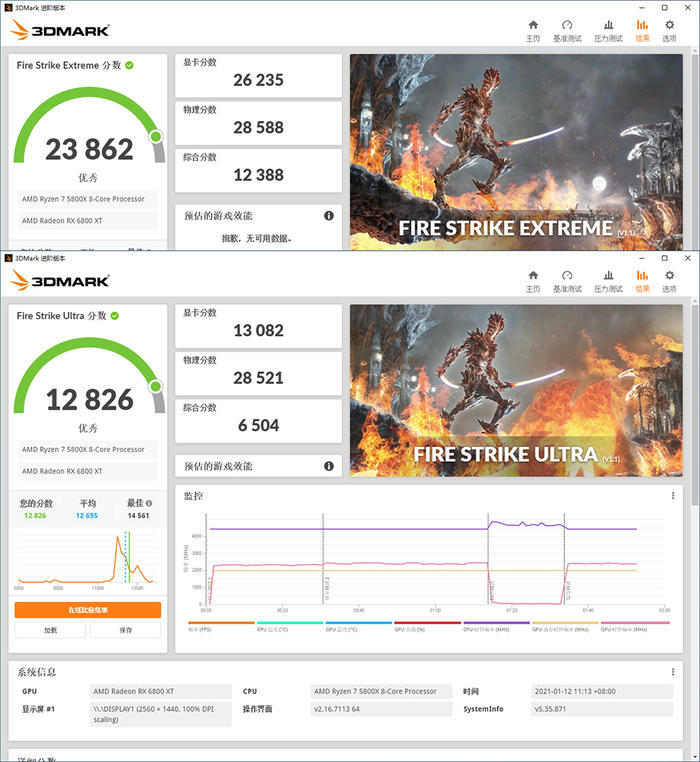Select 结果 results icon in Fire Strike Extreme window
This screenshot has height=762, width=700.
click(x=642, y=31)
